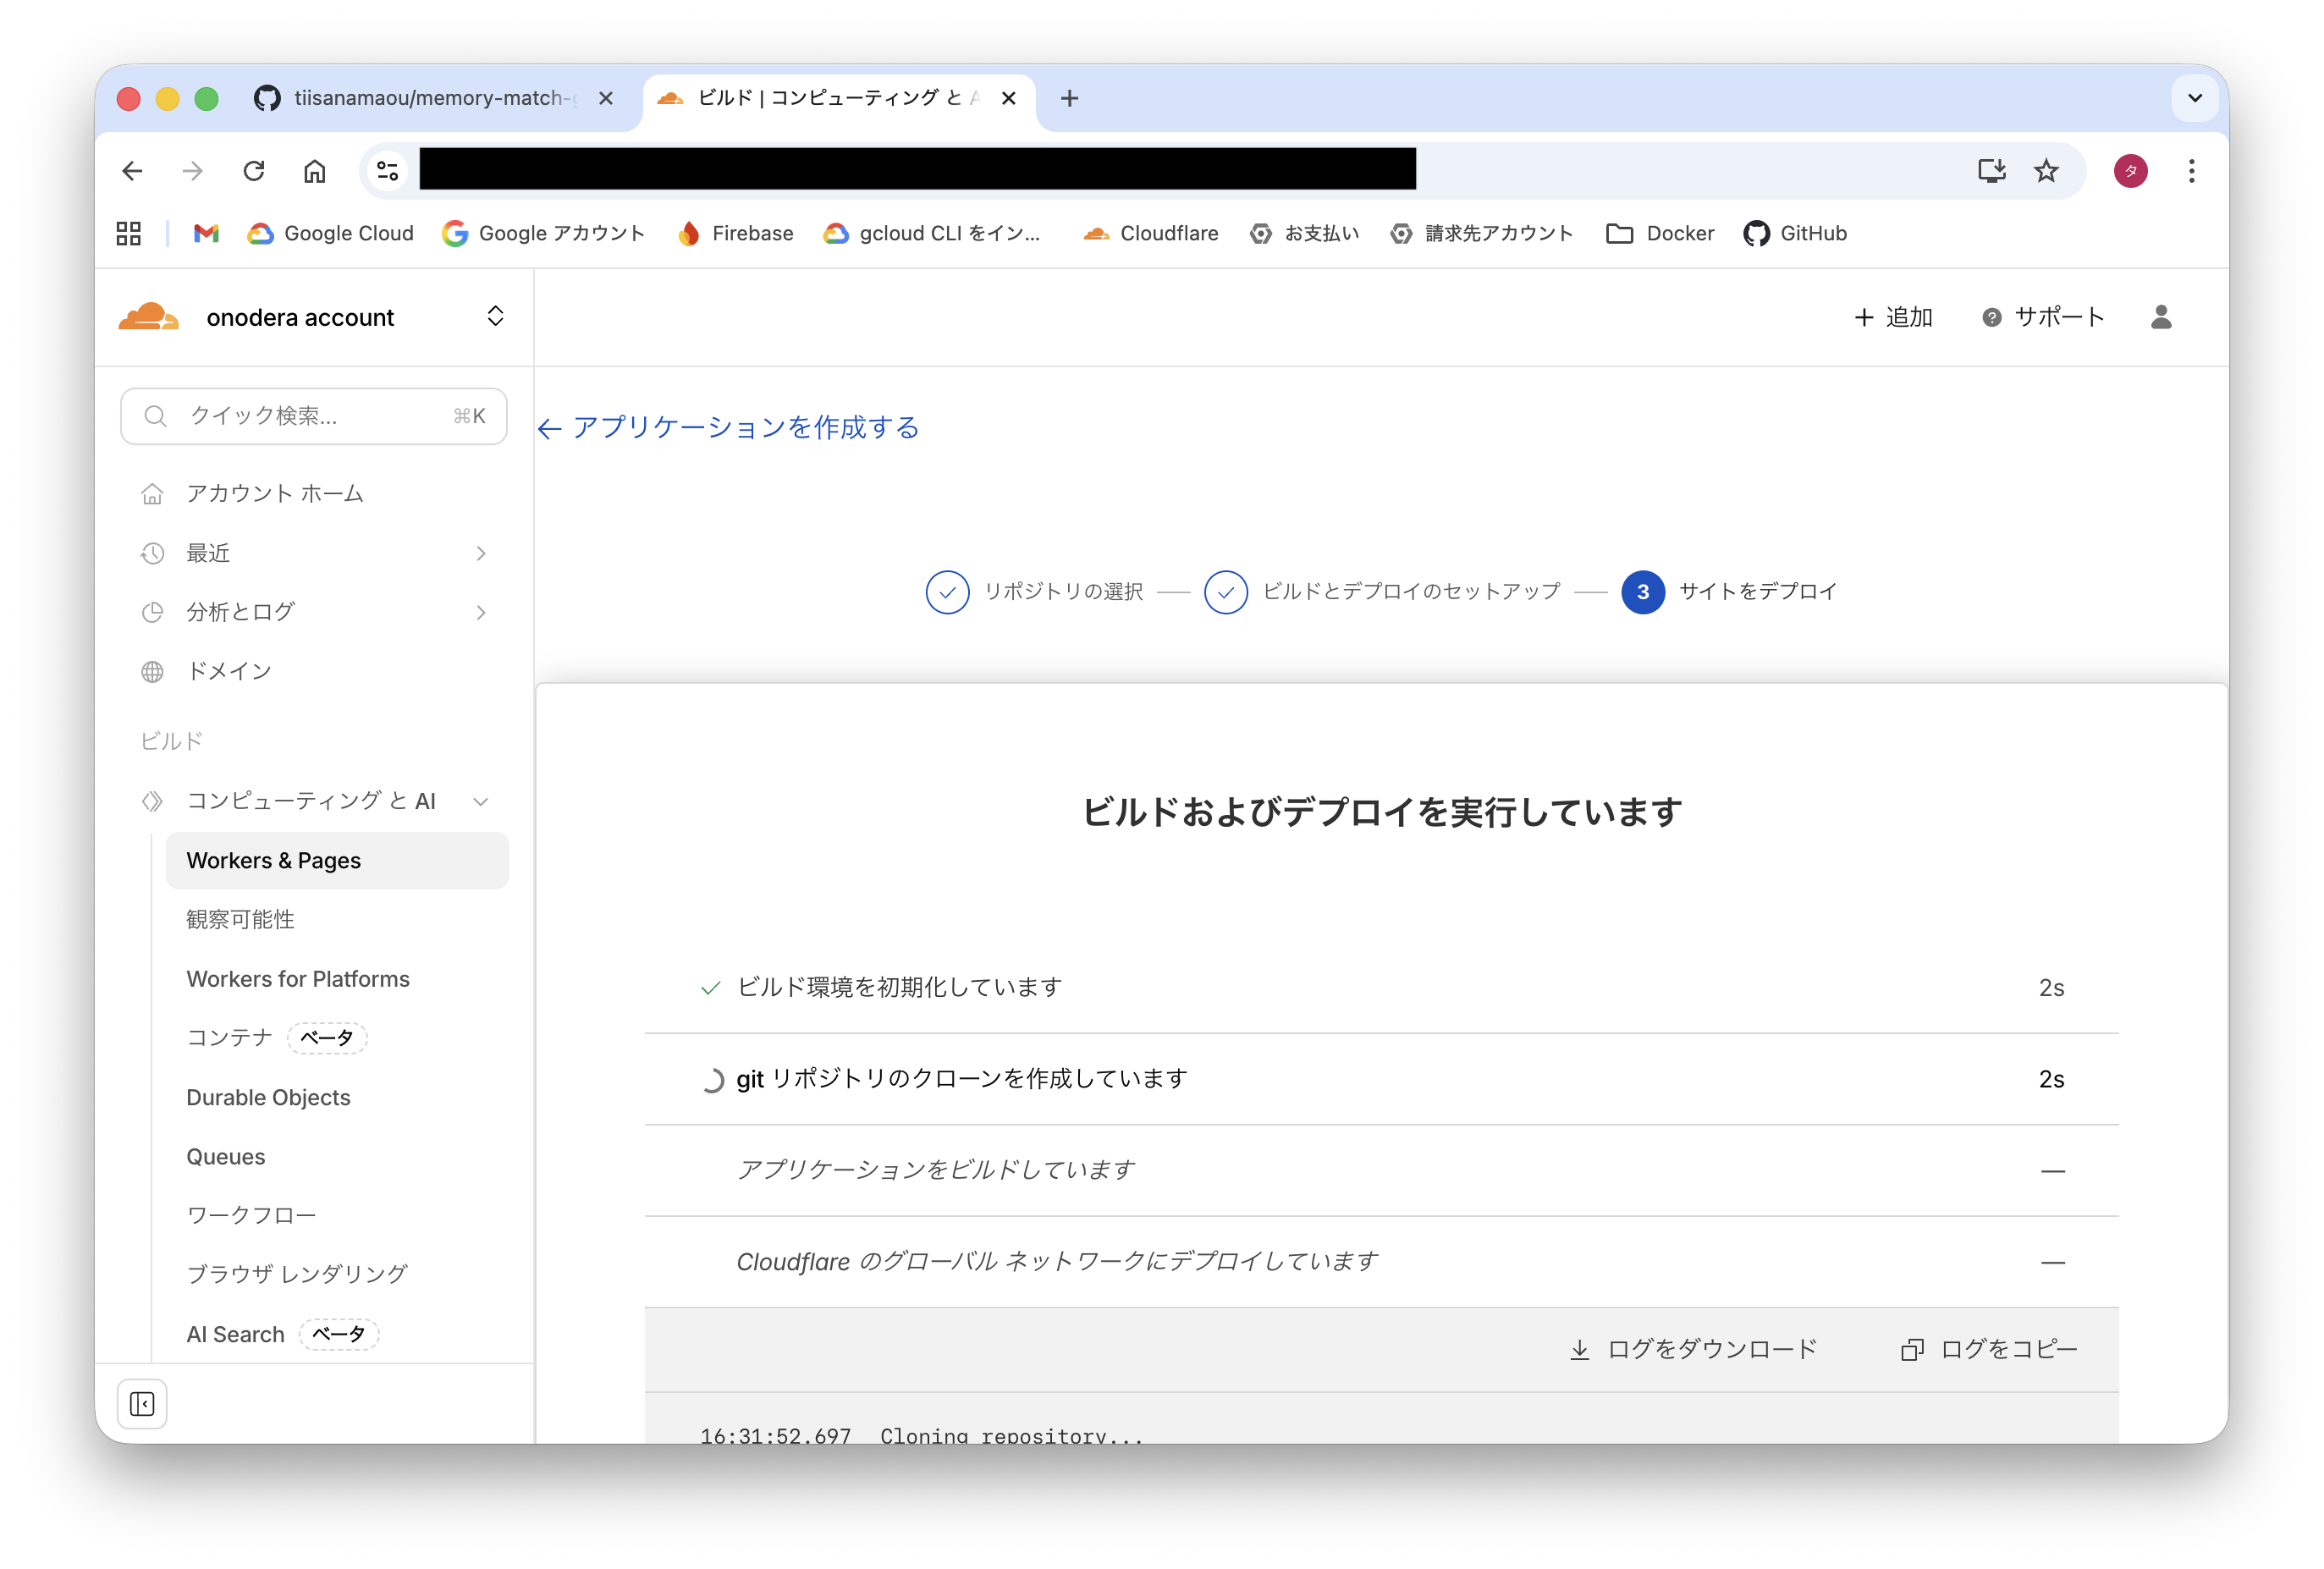Click the クイック検索 search field

coord(314,416)
